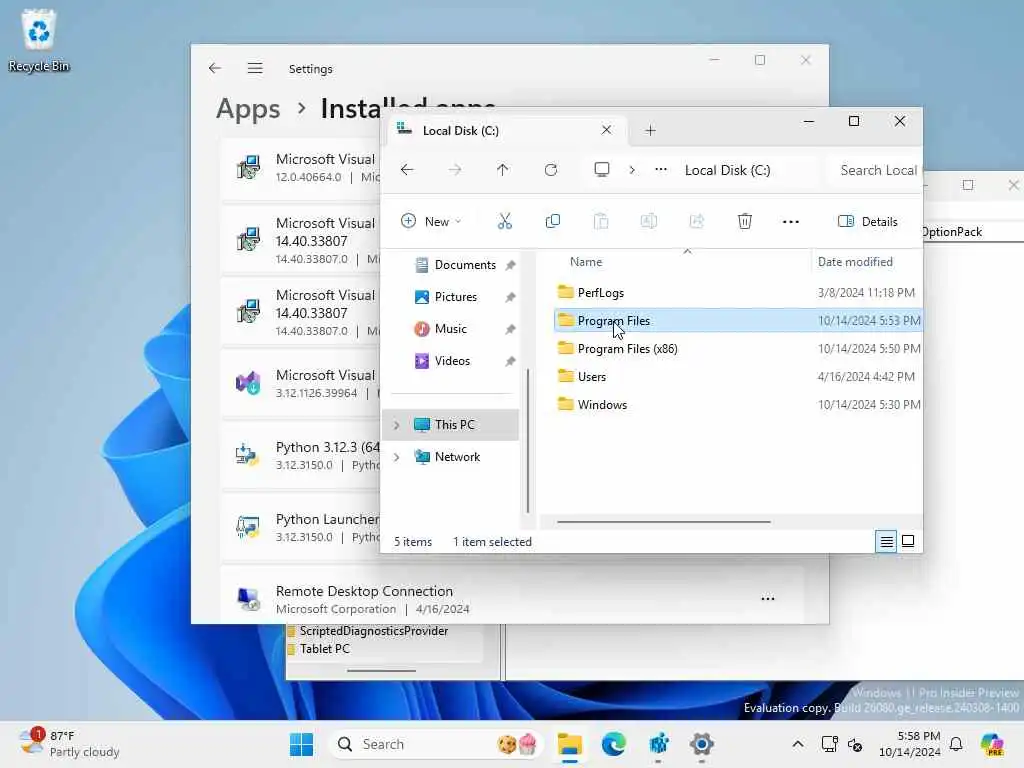Open the Settings hamburger navigation menu

[255, 68]
